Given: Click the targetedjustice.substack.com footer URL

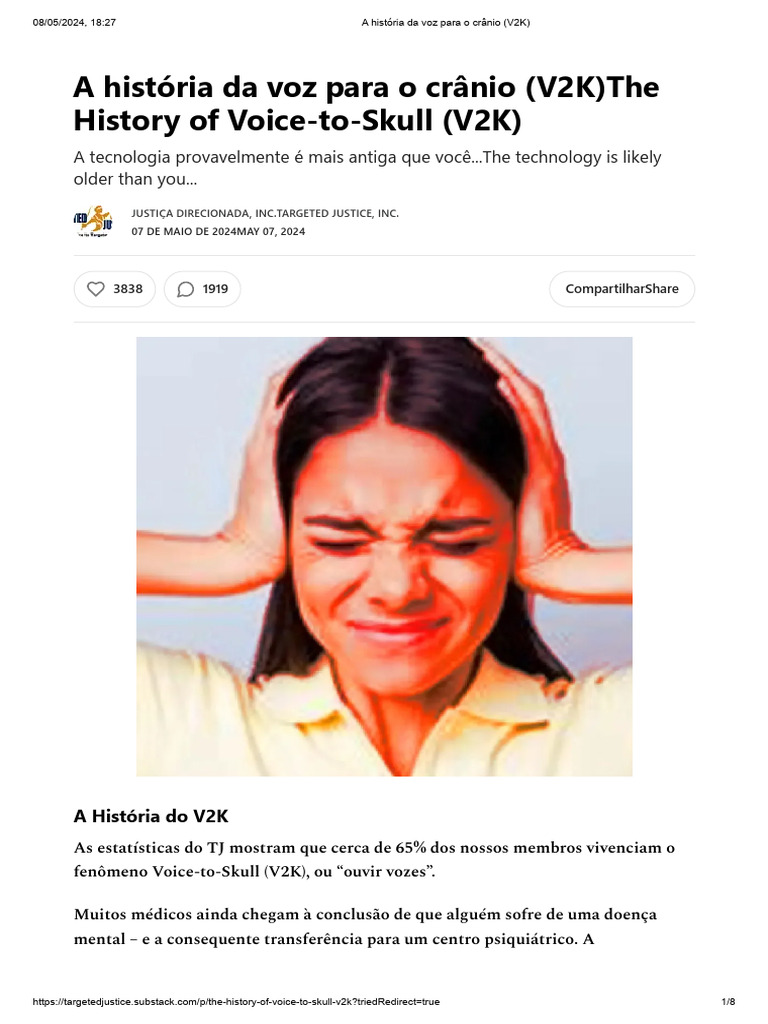Looking at the screenshot, I should 236,1002.
